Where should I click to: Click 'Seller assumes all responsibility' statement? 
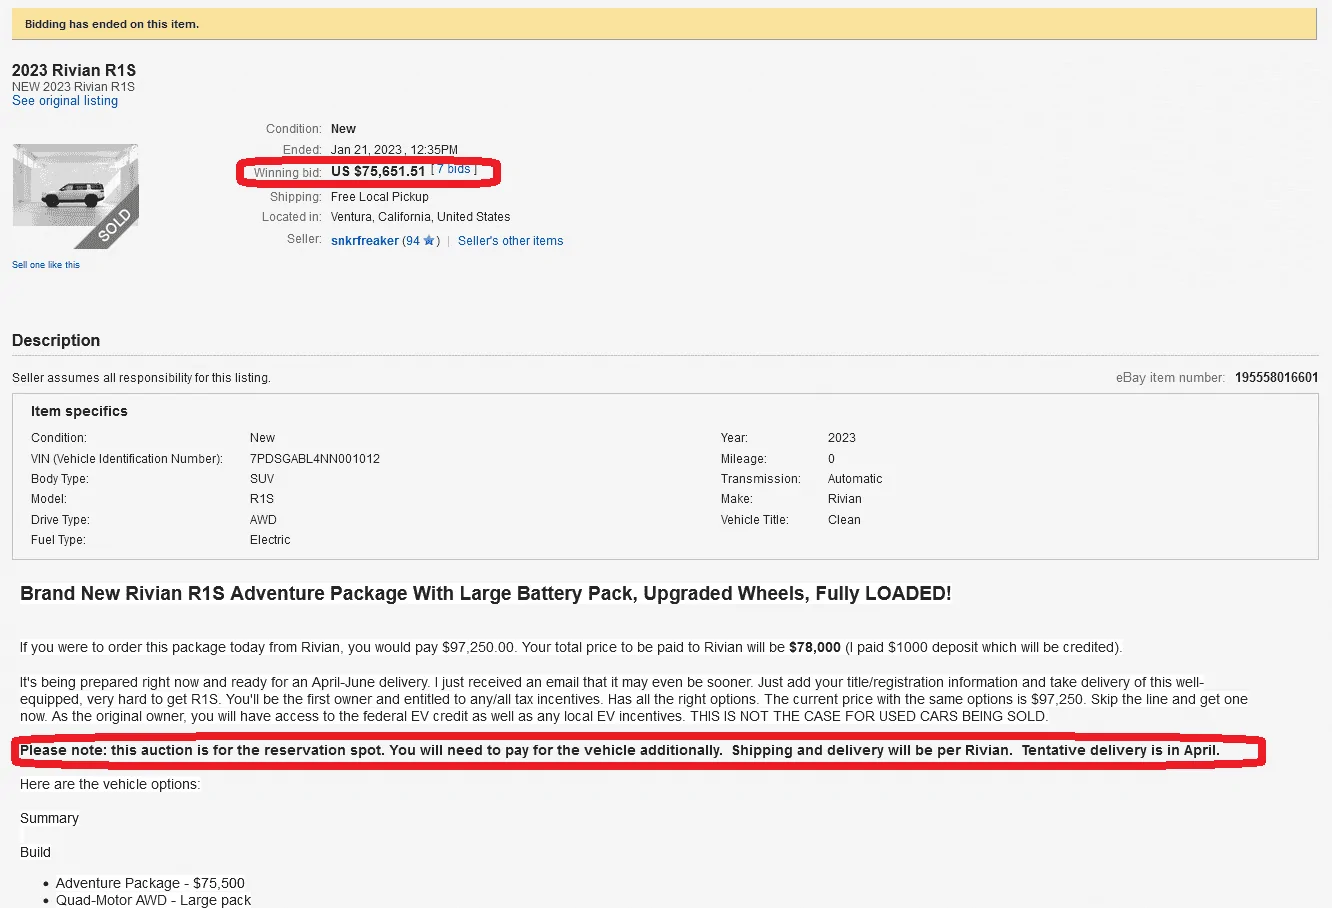coord(141,378)
